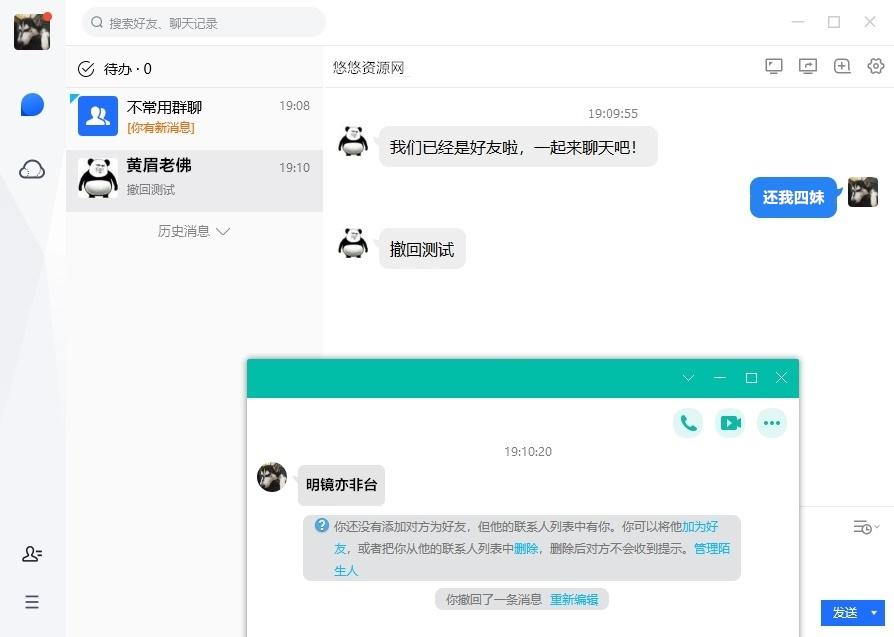Image resolution: width=894 pixels, height=637 pixels.
Task: Click the chat settings gear icon
Action: [x=876, y=66]
